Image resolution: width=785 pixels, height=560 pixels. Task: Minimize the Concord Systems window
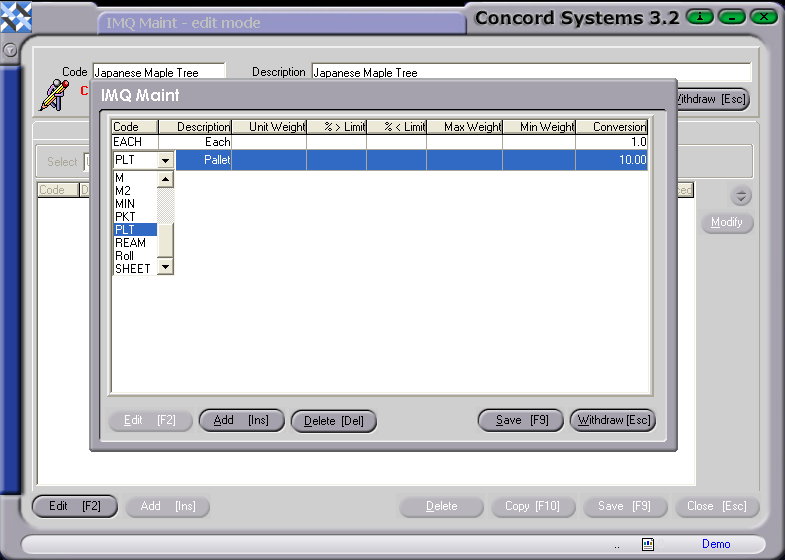[x=732, y=17]
